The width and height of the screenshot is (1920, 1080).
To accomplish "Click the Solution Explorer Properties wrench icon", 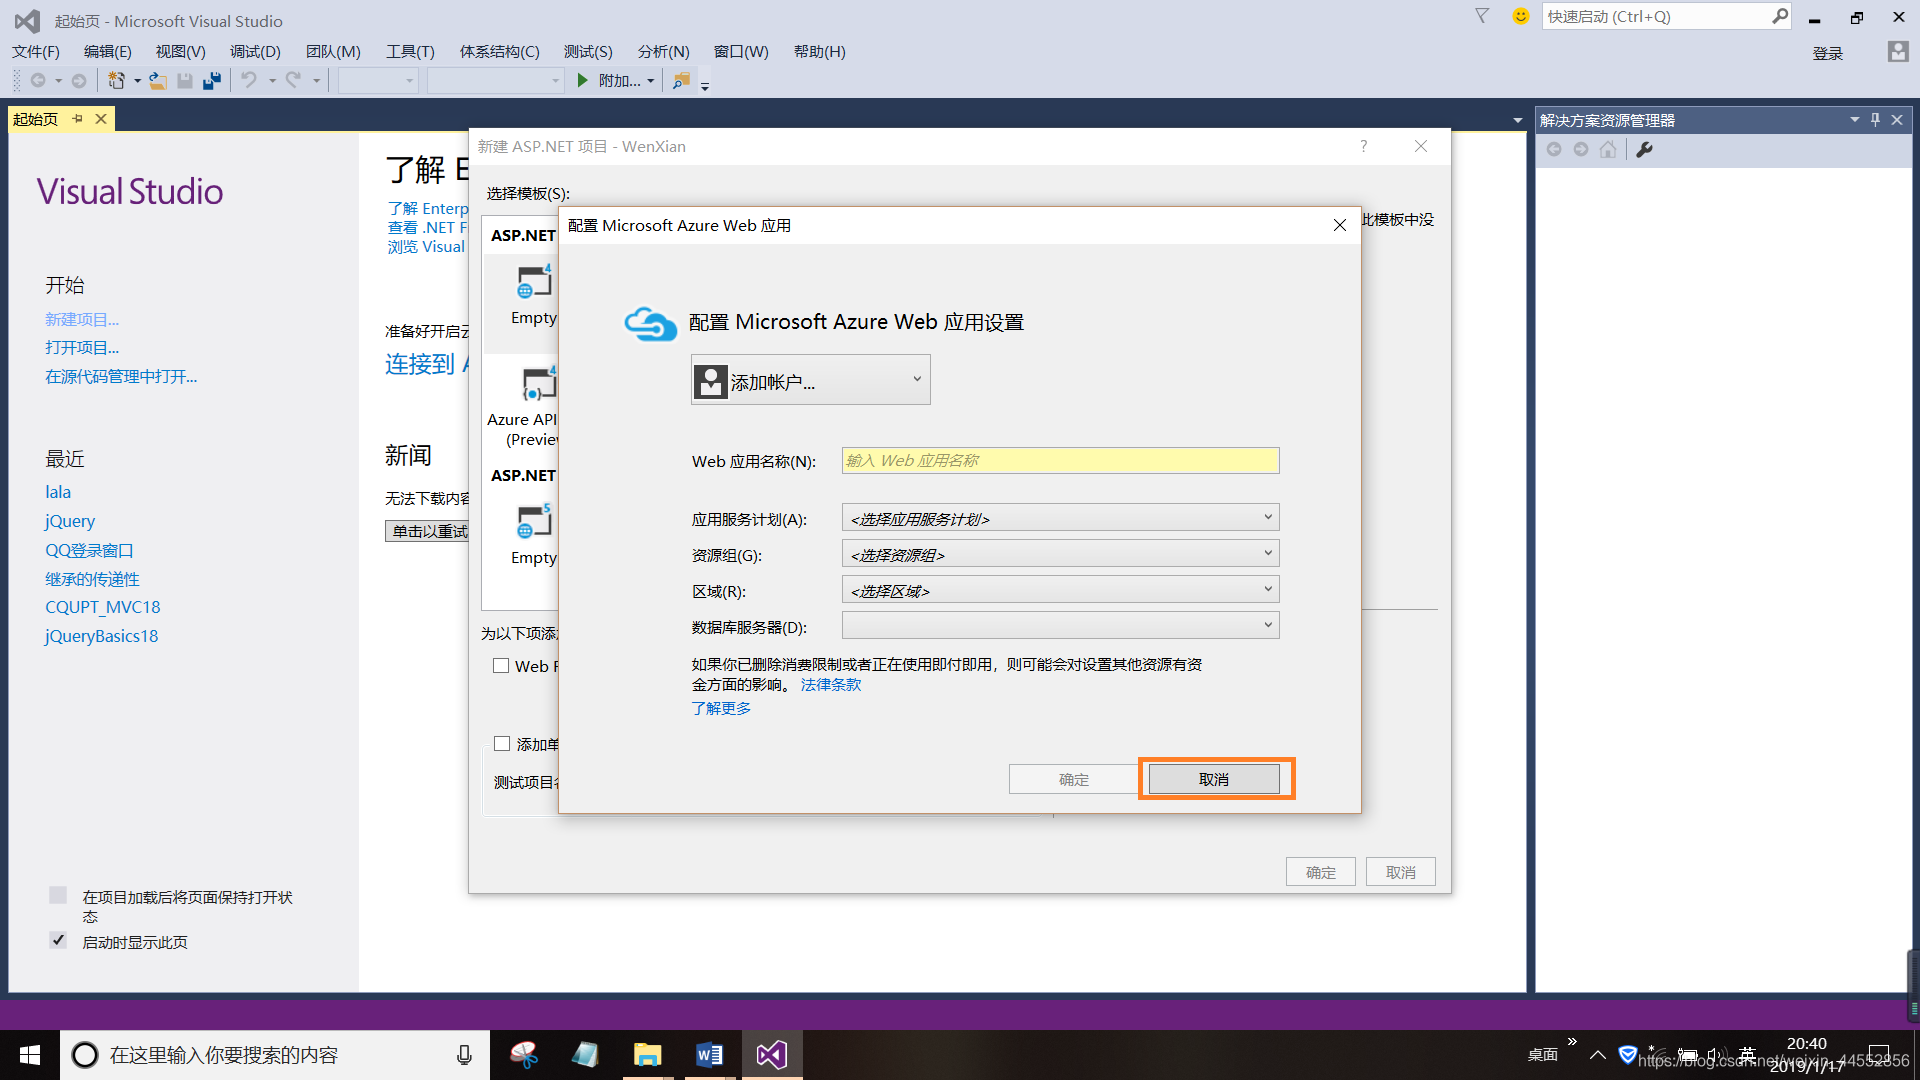I will click(x=1645, y=149).
